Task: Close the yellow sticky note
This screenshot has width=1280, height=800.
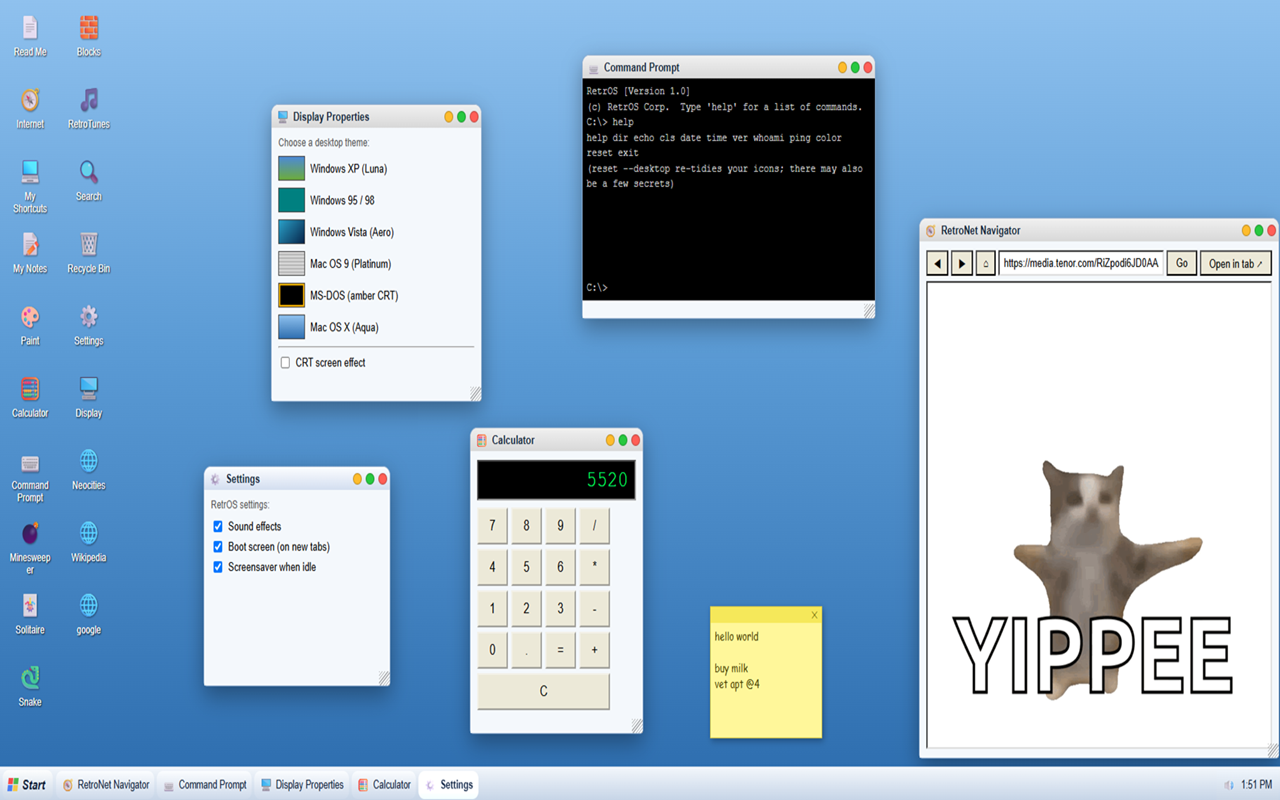Action: pyautogui.click(x=814, y=615)
